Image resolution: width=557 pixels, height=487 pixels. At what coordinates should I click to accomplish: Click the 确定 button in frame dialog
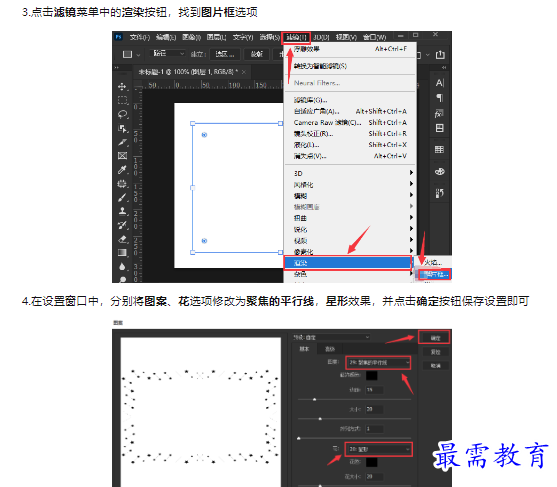pos(435,337)
